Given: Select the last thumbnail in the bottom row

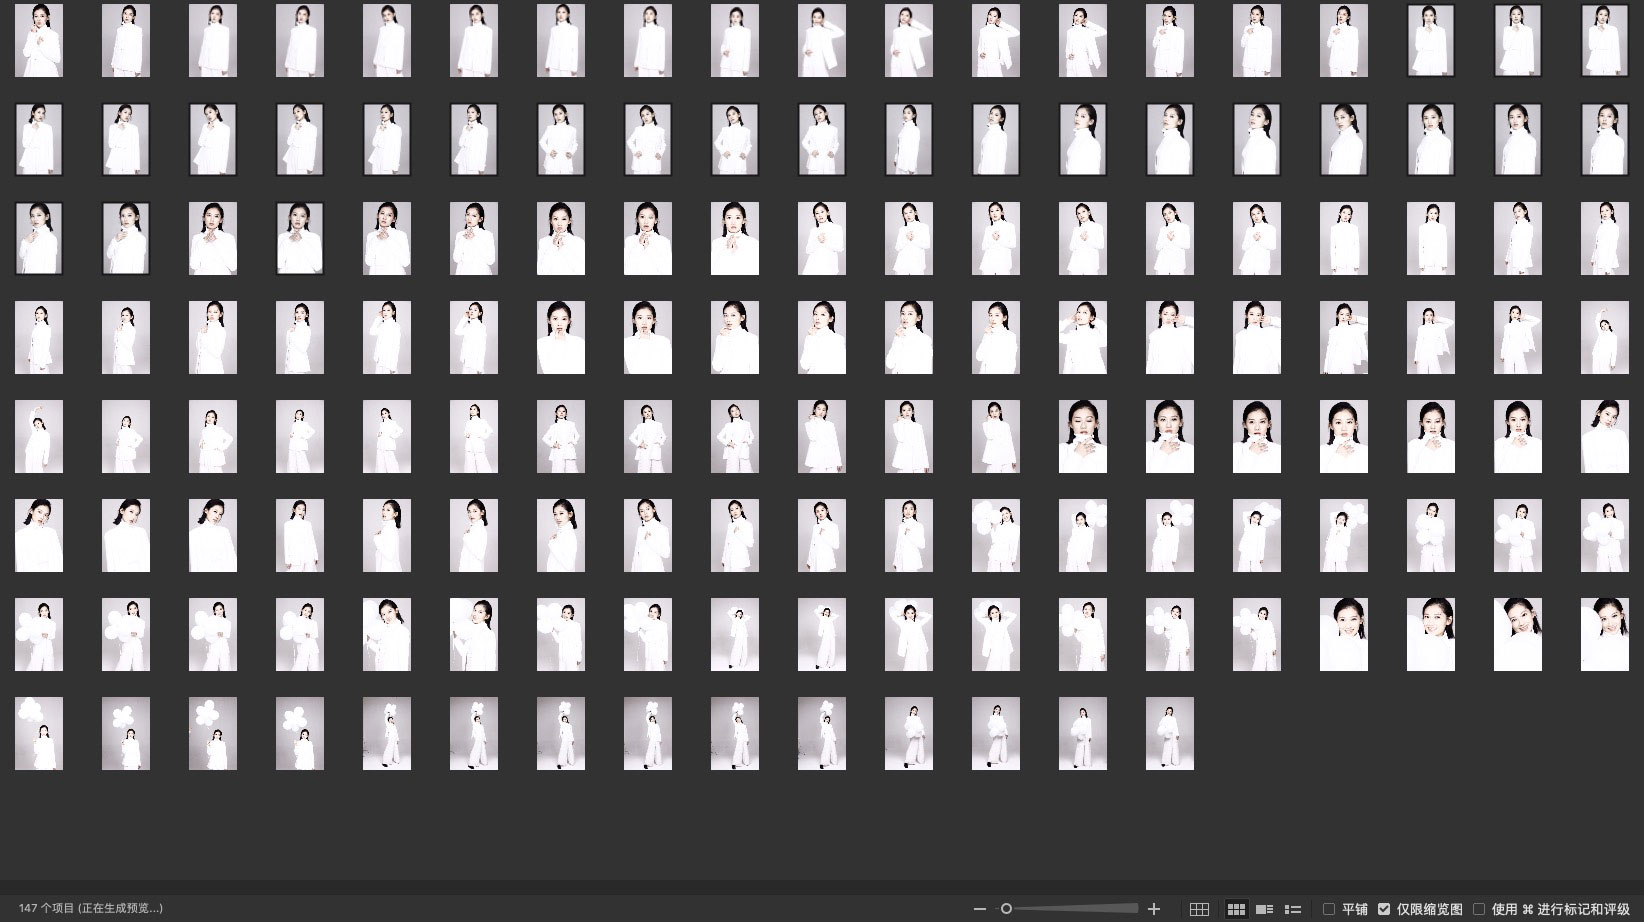Looking at the screenshot, I should (1169, 733).
